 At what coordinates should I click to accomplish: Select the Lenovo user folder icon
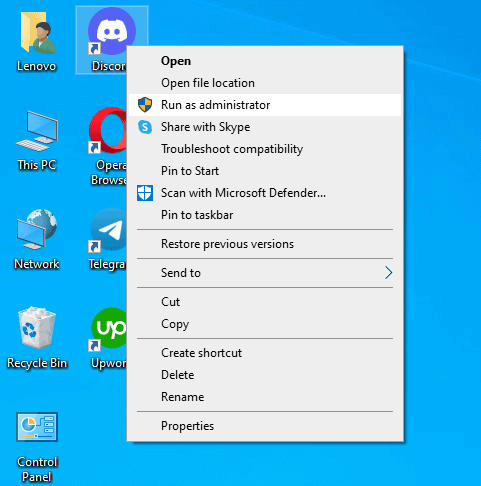[x=37, y=33]
